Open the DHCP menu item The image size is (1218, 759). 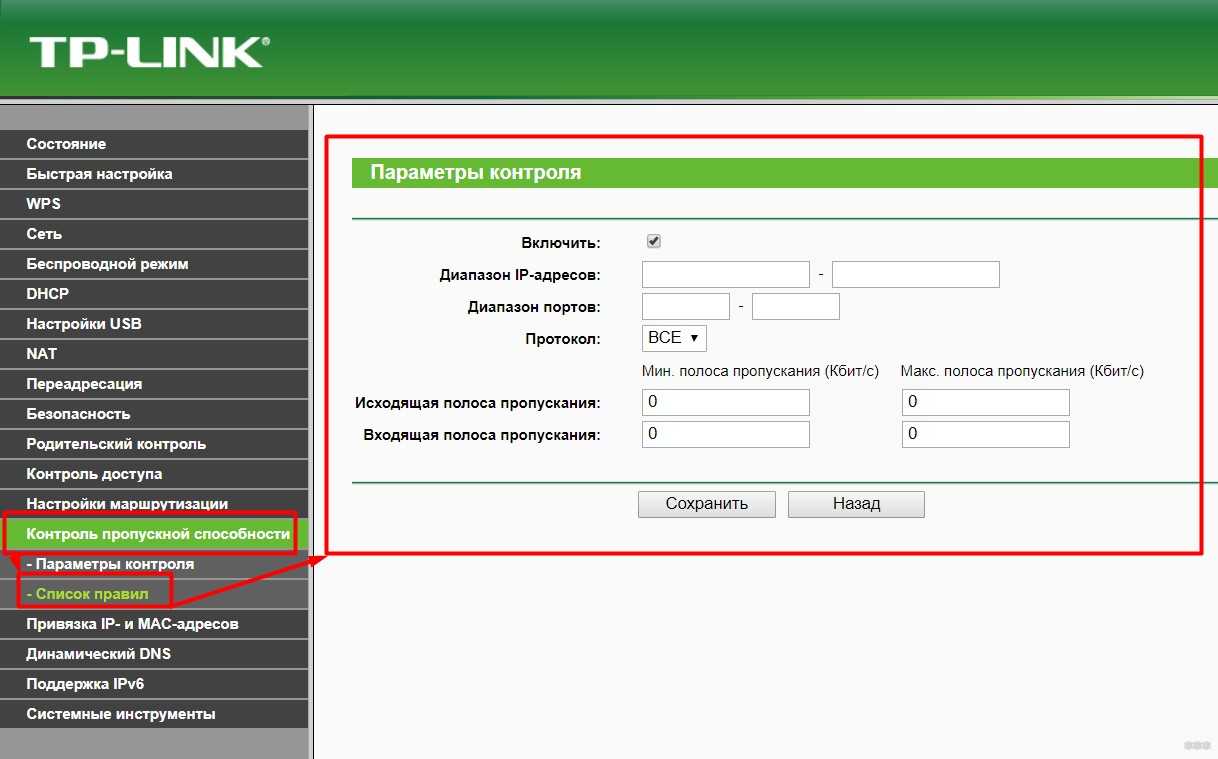pos(154,294)
